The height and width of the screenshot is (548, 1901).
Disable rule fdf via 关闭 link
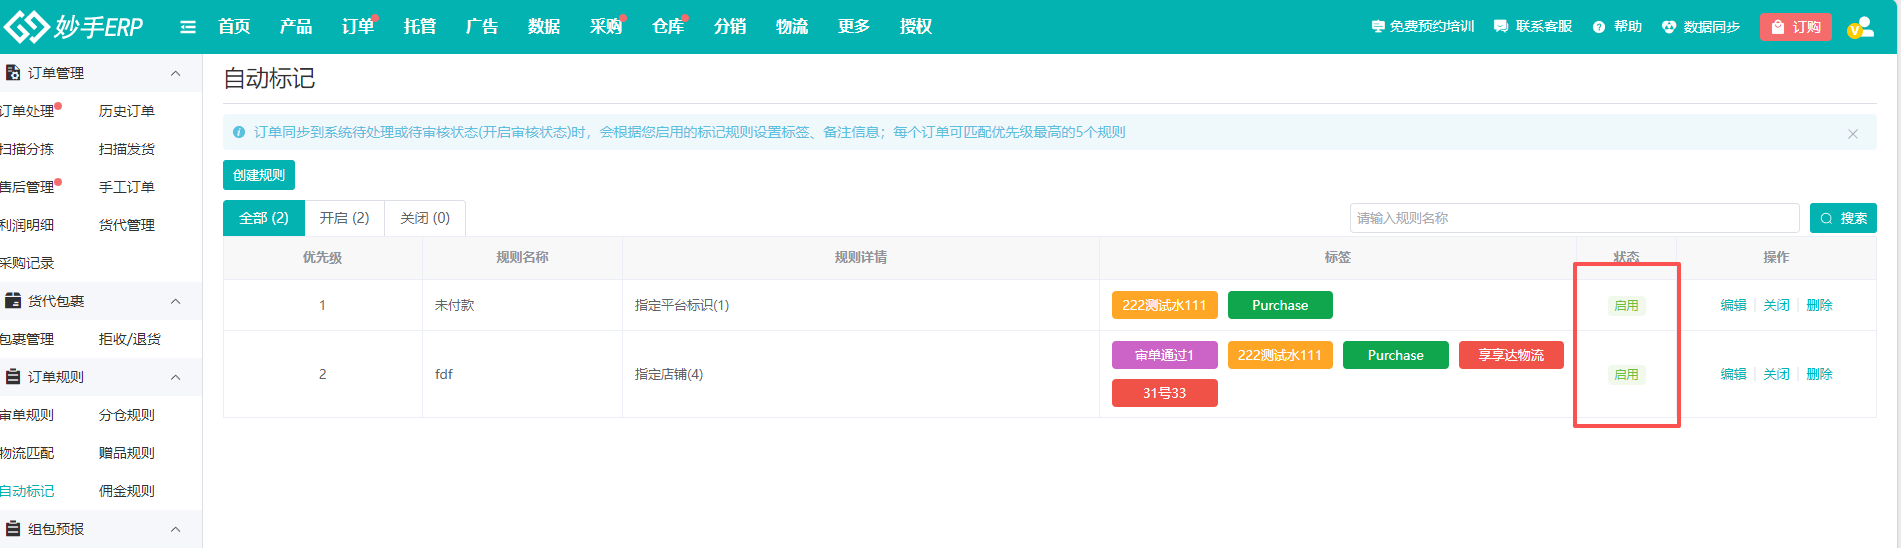(x=1776, y=374)
